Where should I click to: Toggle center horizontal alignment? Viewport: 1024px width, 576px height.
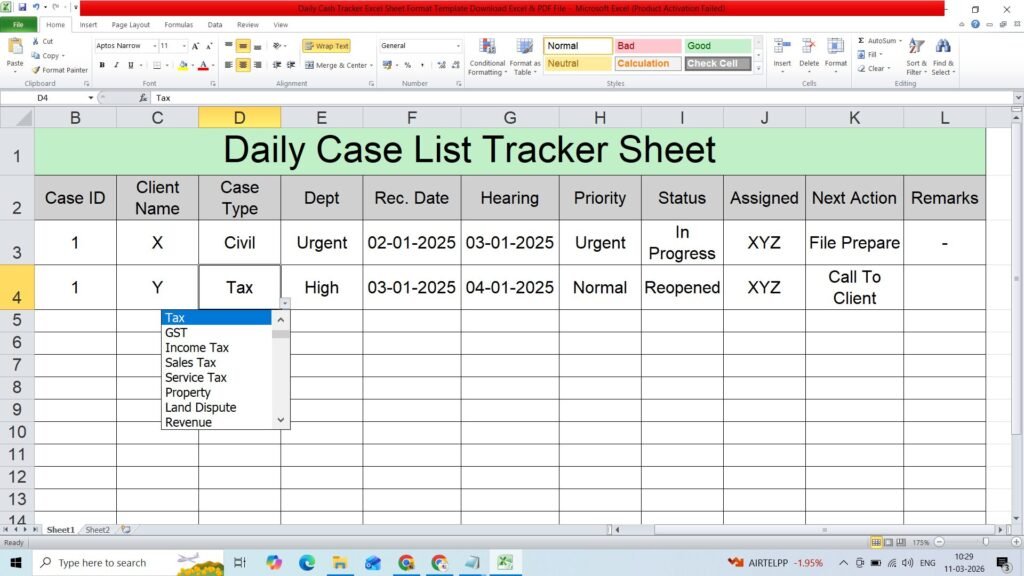point(242,65)
